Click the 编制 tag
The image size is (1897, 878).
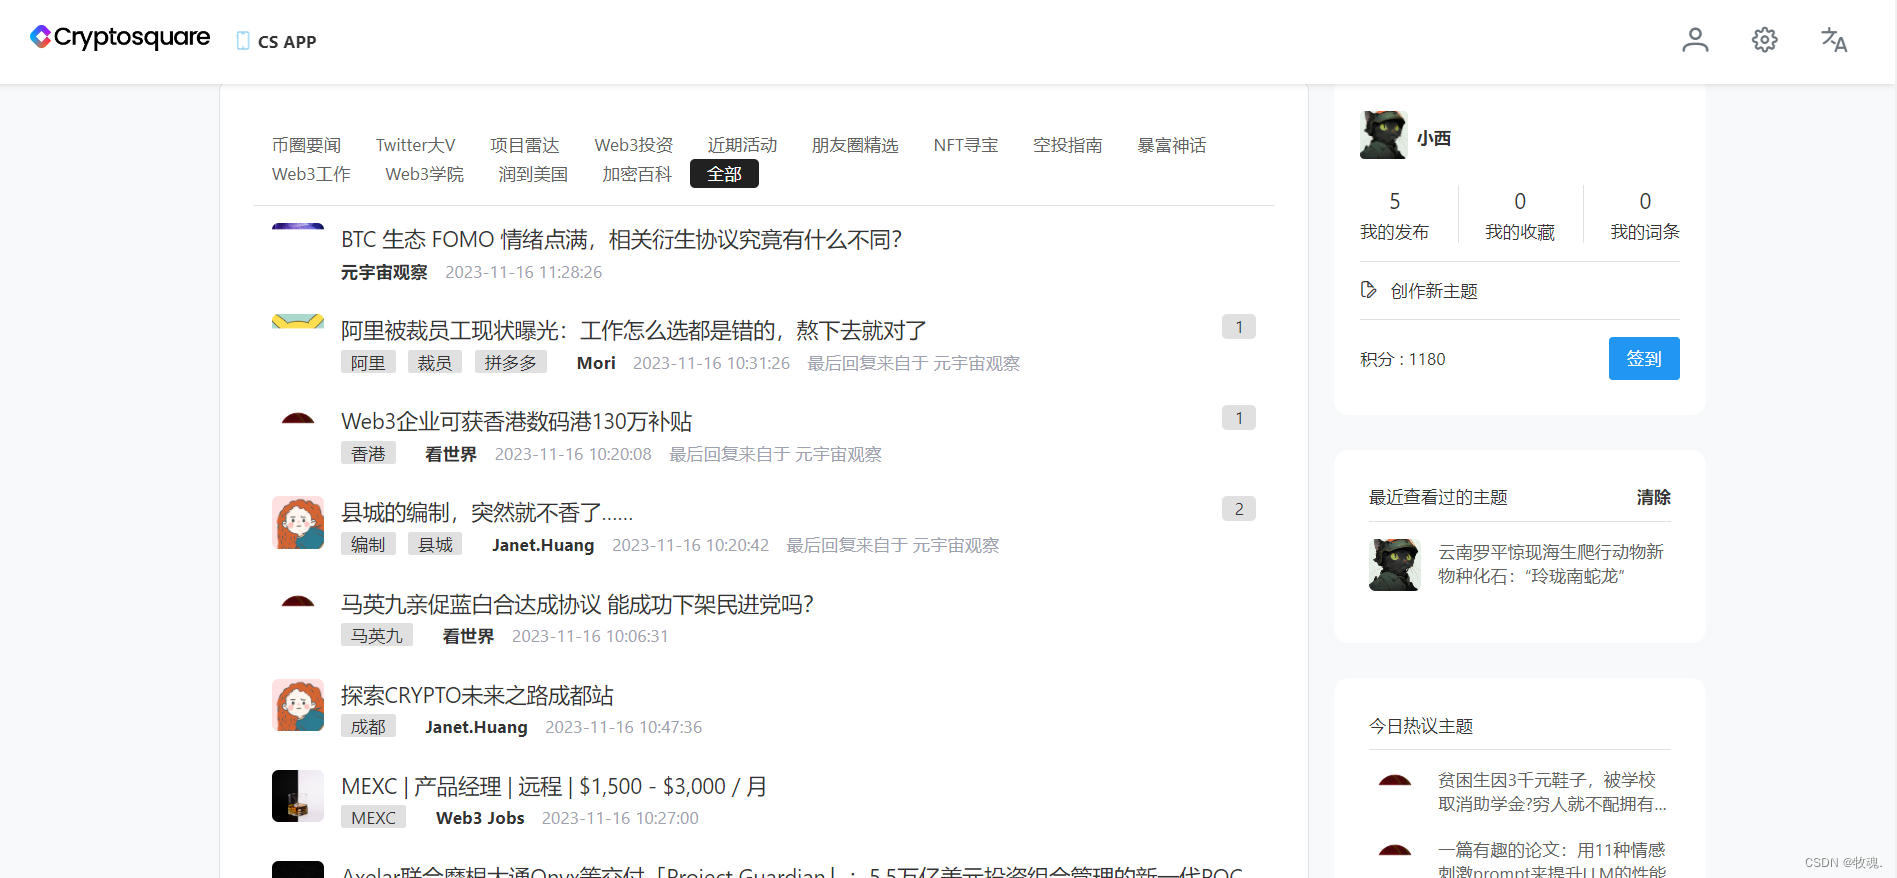[x=368, y=544]
